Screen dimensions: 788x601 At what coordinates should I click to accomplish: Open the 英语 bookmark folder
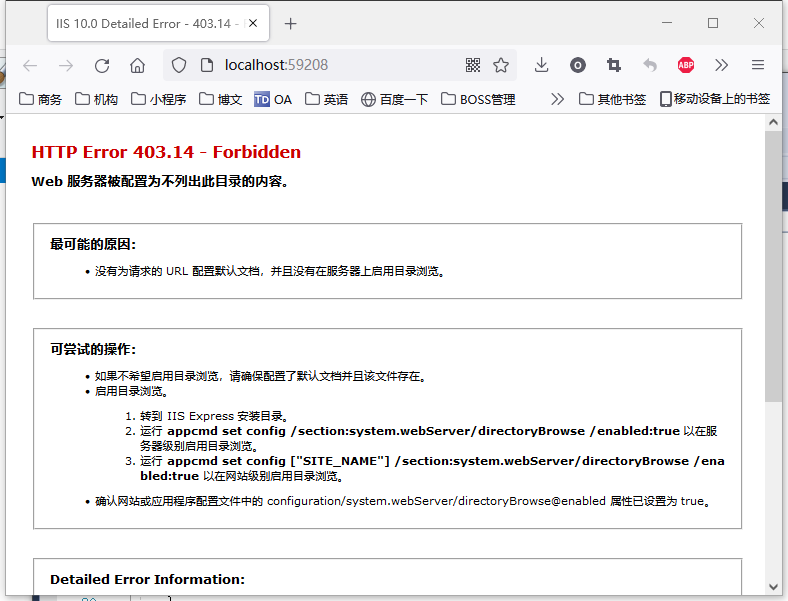pyautogui.click(x=326, y=99)
